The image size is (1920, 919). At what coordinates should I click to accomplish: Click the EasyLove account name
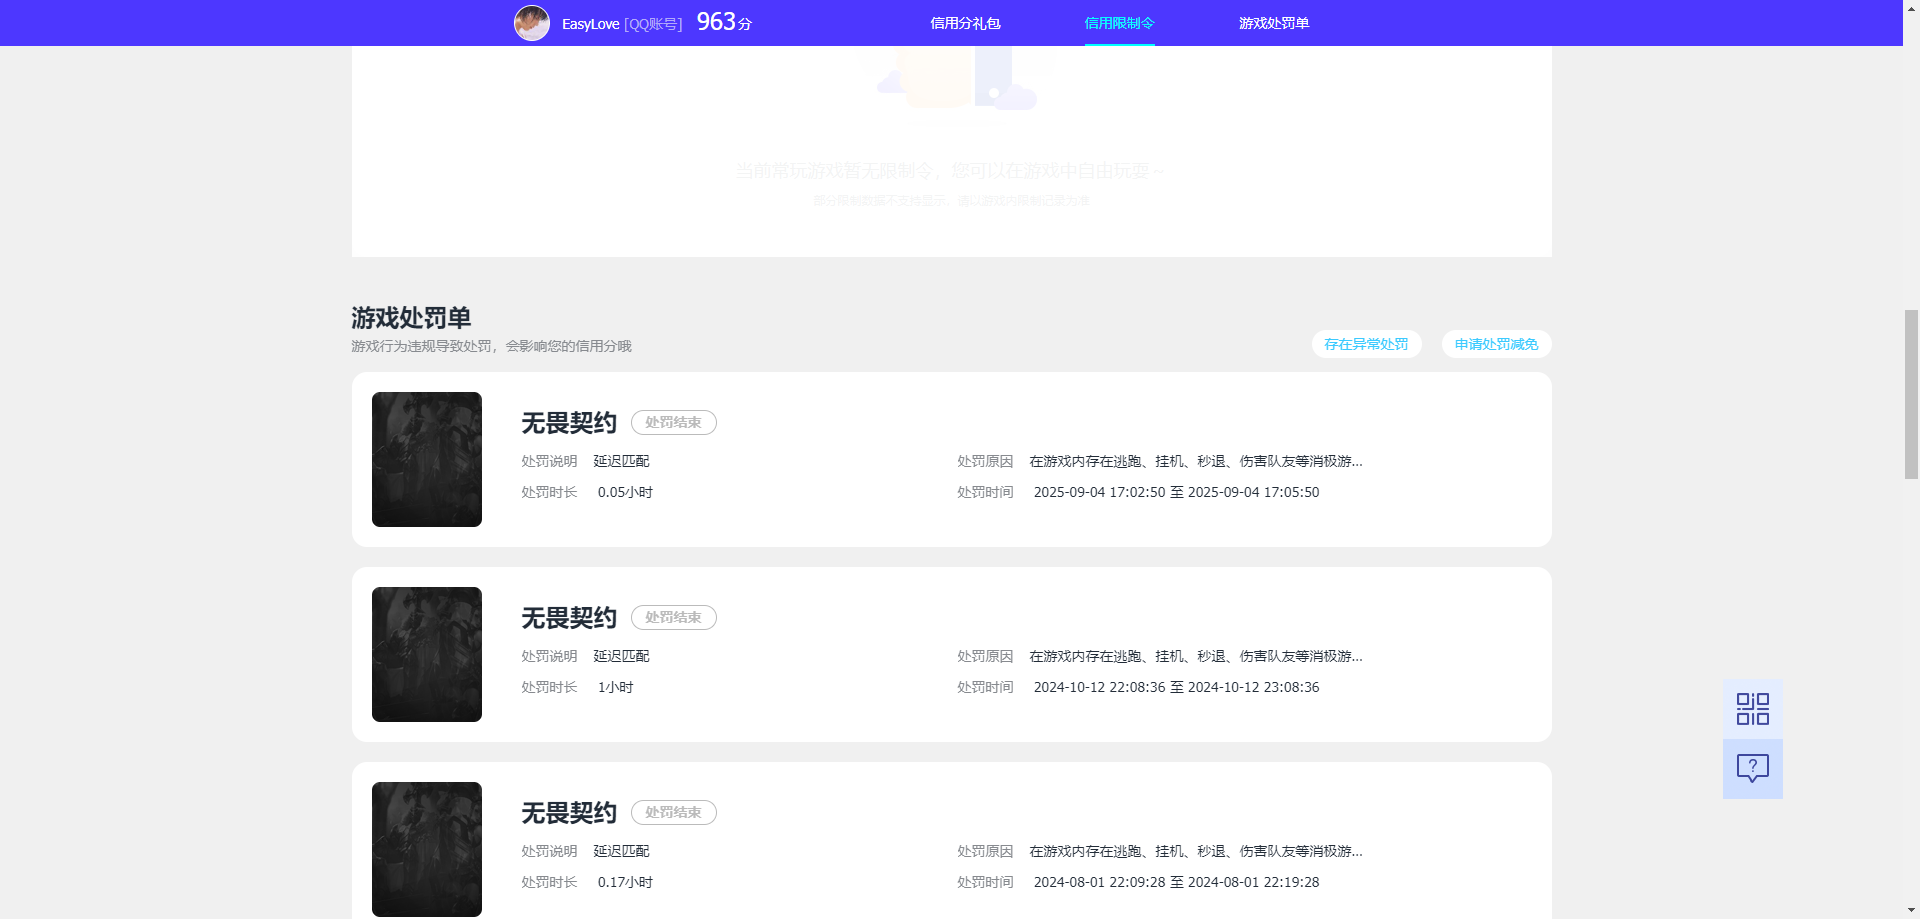tap(588, 22)
